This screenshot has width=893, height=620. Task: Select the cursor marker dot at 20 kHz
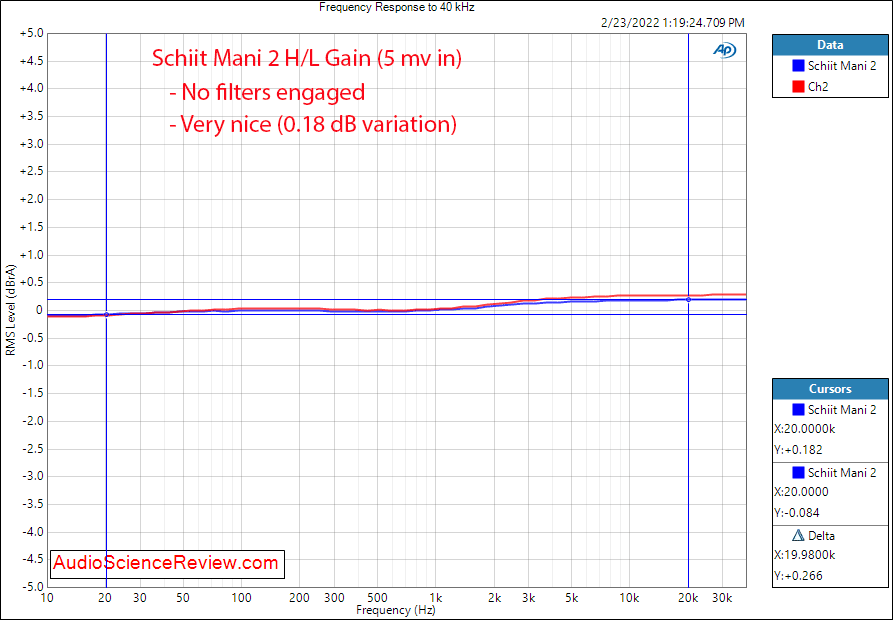click(689, 299)
